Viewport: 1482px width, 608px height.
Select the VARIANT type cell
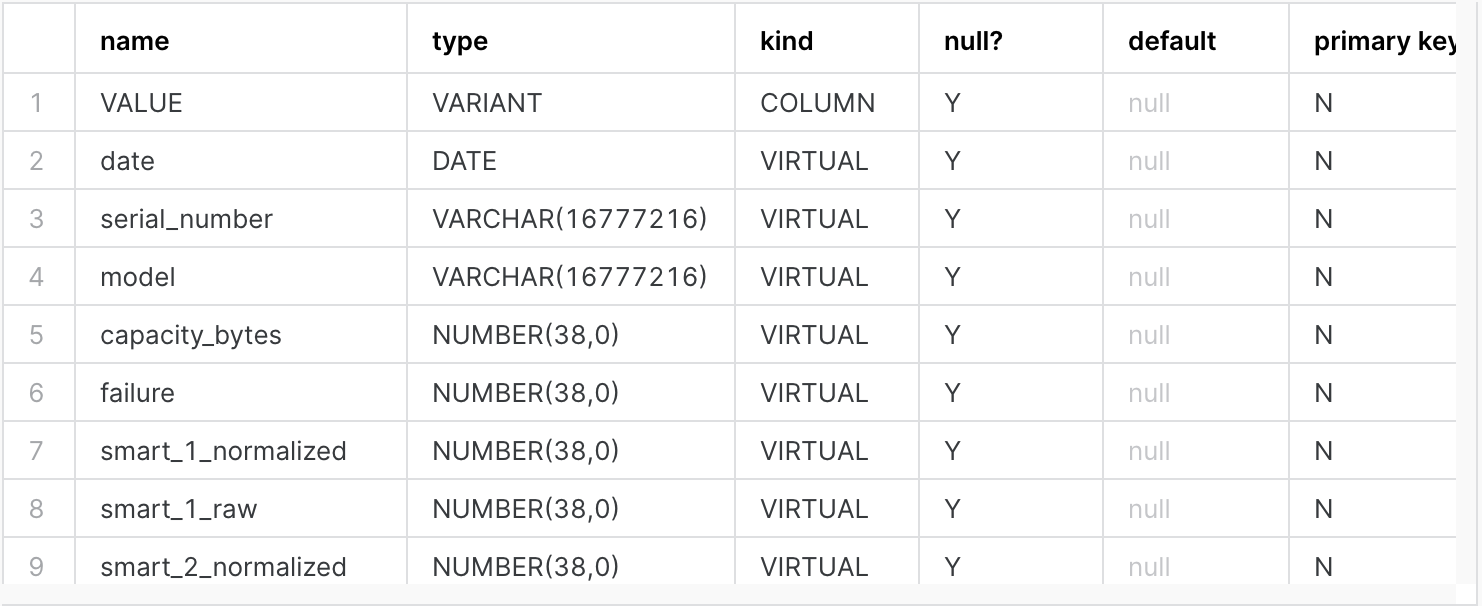[570, 103]
